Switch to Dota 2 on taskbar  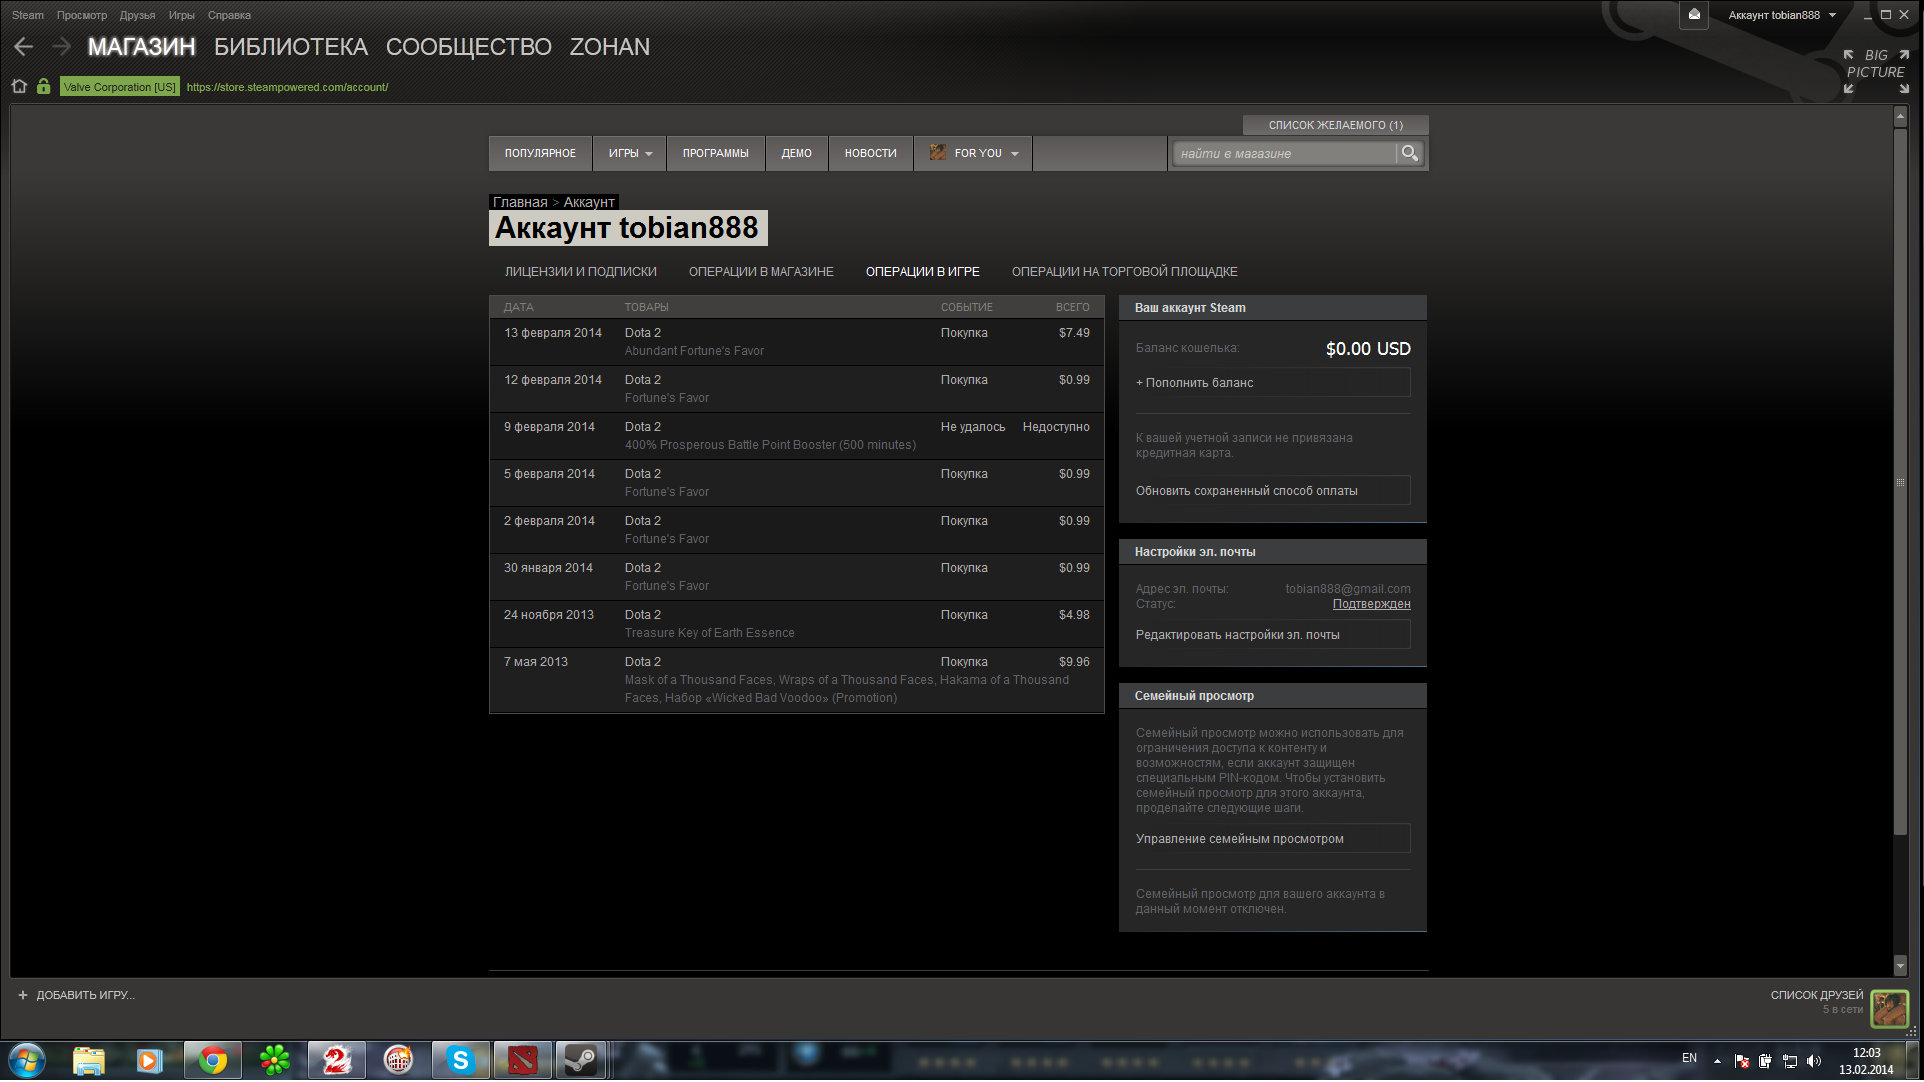pyautogui.click(x=522, y=1061)
